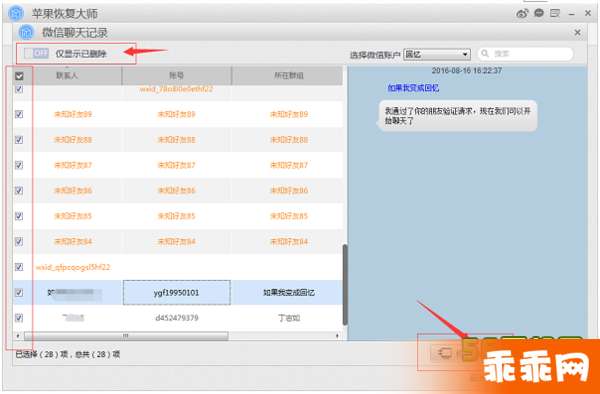Uncheck the 未知好友88 row checkbox
Viewport: 600px width, 394px height.
[19, 140]
